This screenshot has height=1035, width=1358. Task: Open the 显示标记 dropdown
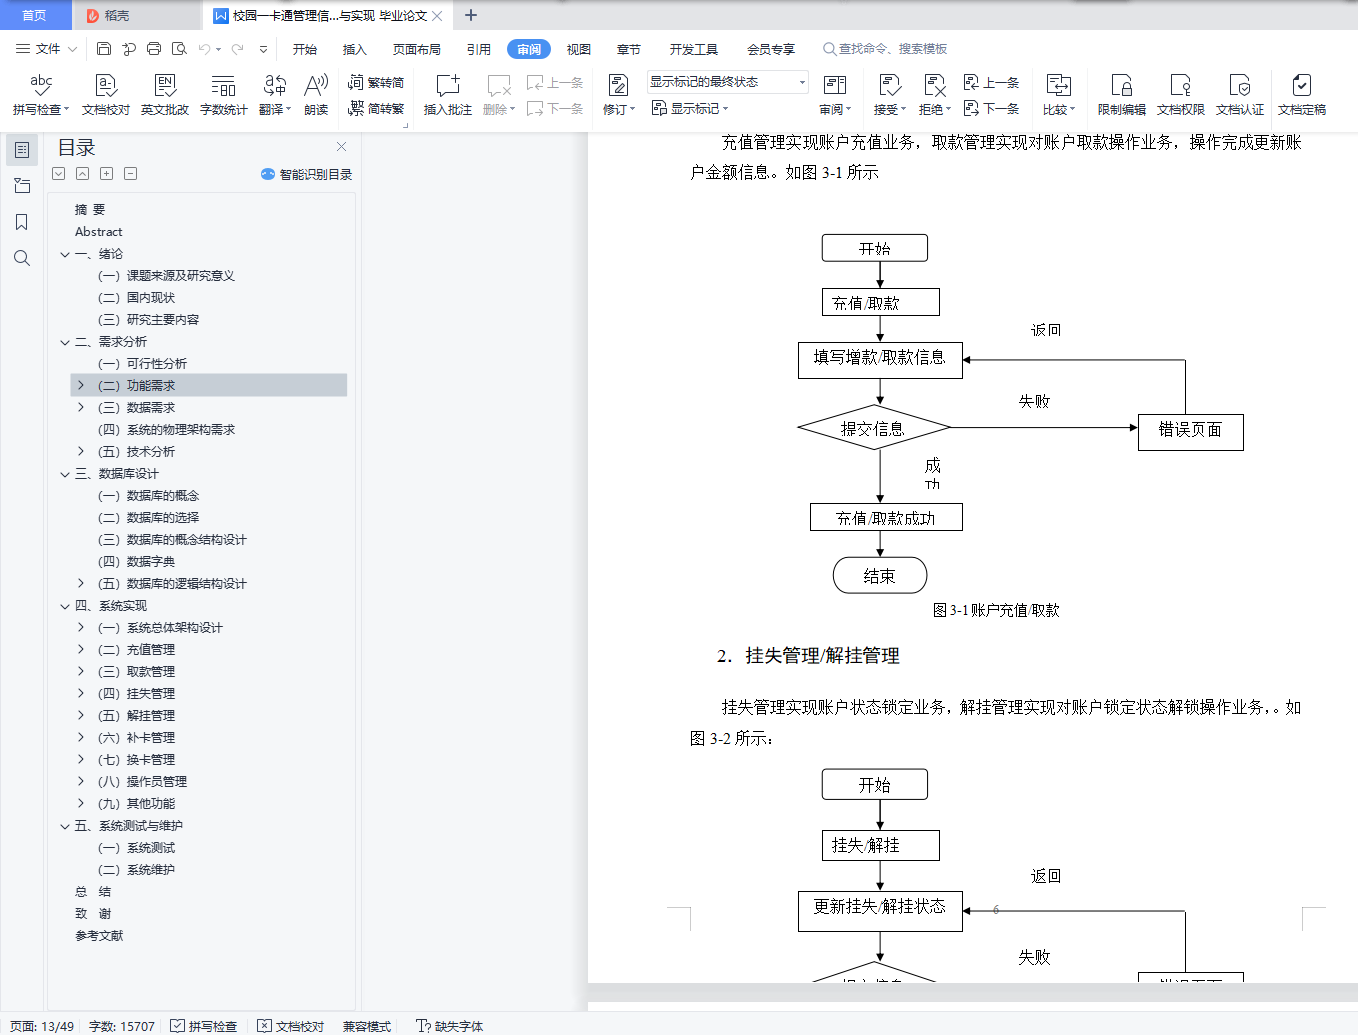click(x=690, y=108)
